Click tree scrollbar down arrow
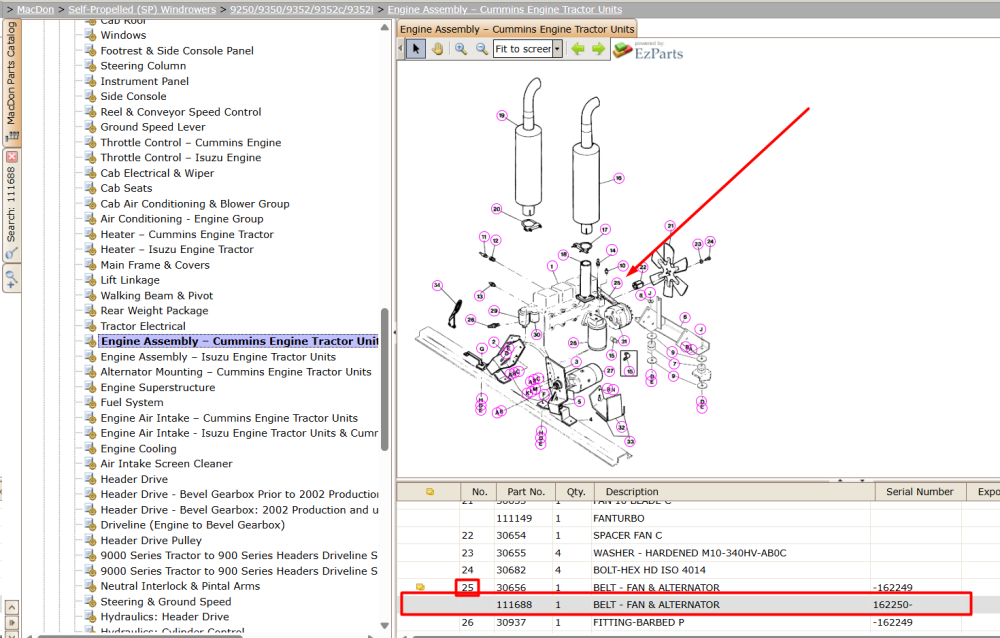Image resolution: width=1000 pixels, height=638 pixels. (384, 625)
